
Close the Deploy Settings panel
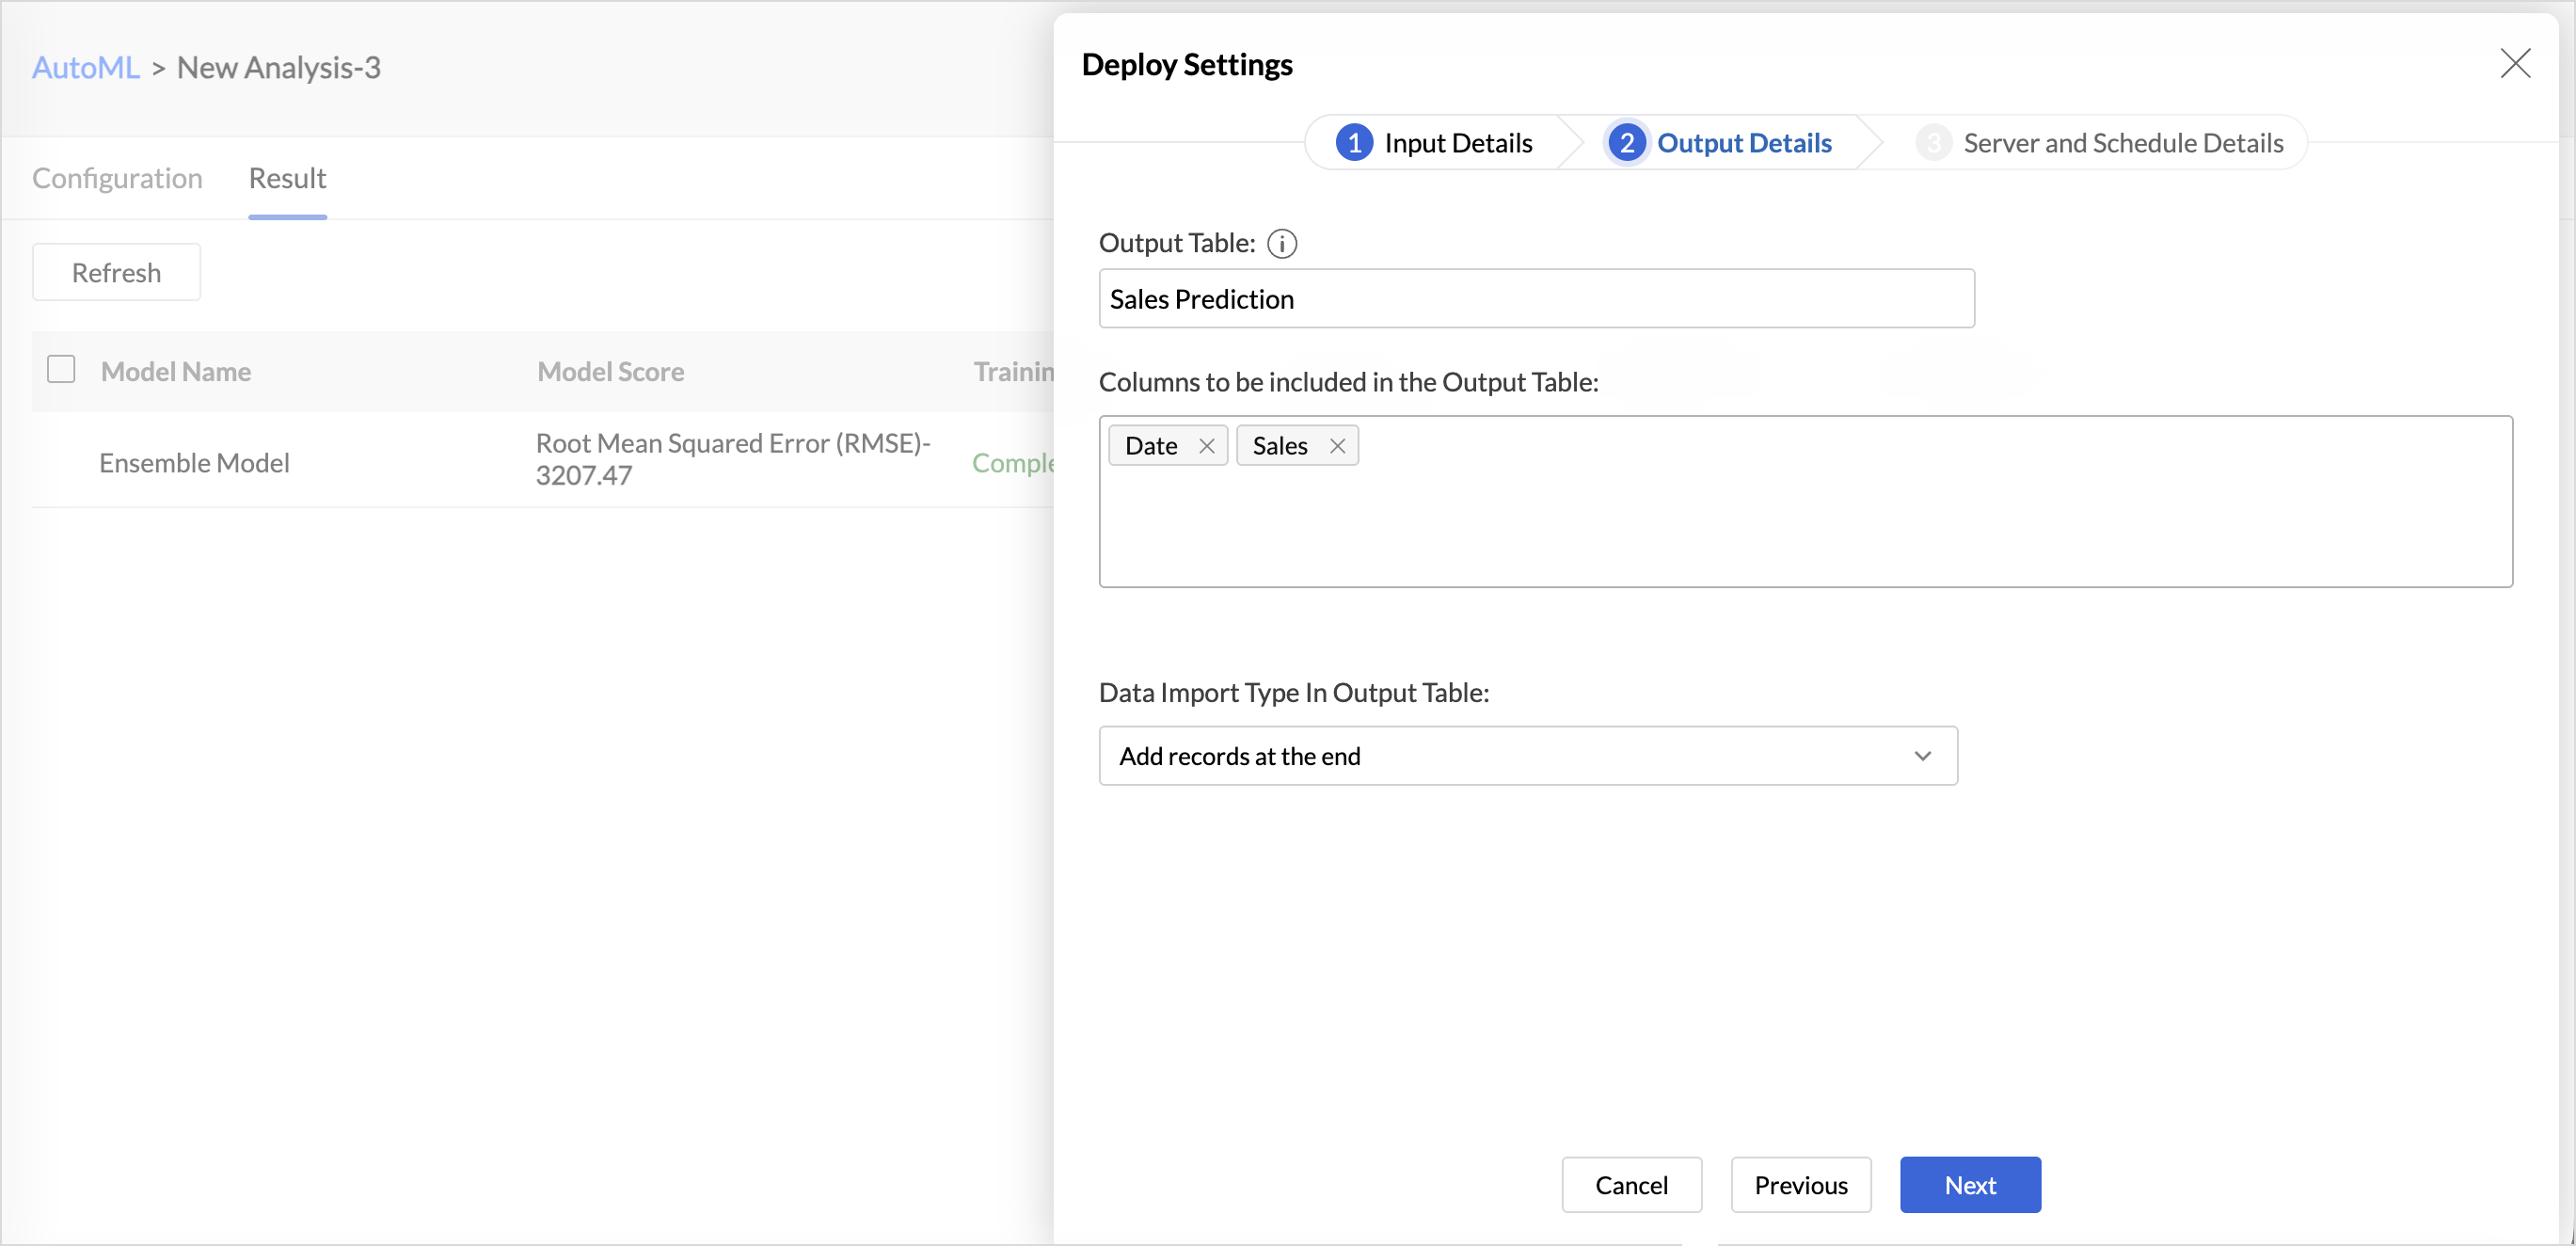[x=2514, y=64]
